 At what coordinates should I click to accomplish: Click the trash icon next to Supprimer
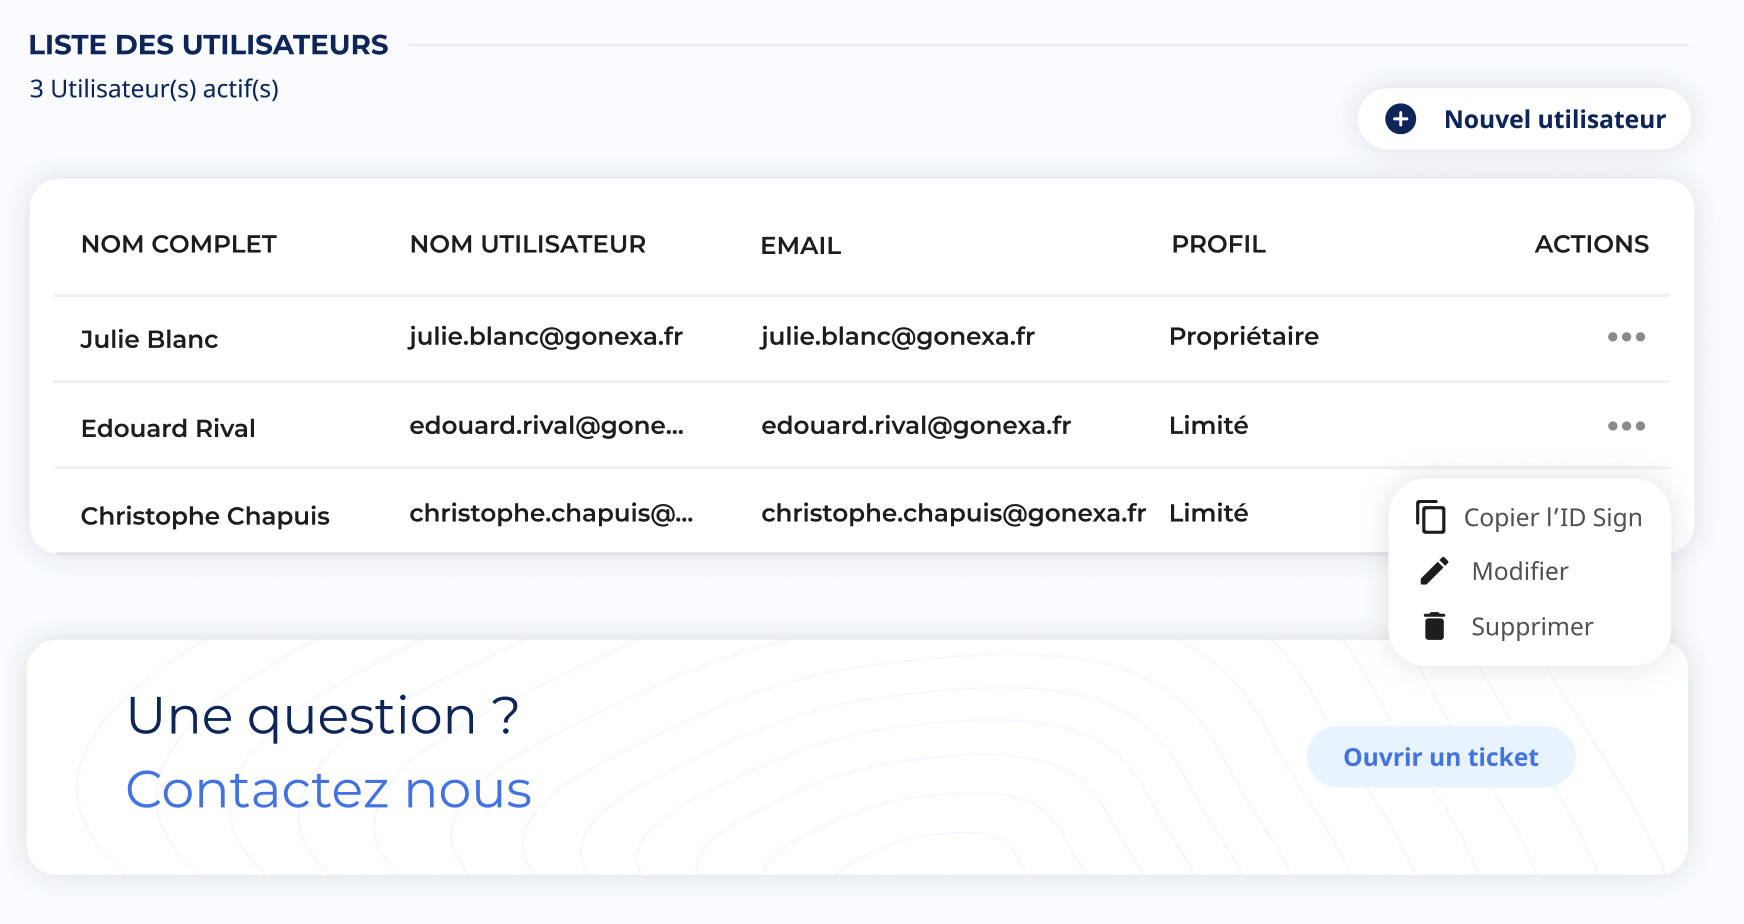click(x=1434, y=626)
